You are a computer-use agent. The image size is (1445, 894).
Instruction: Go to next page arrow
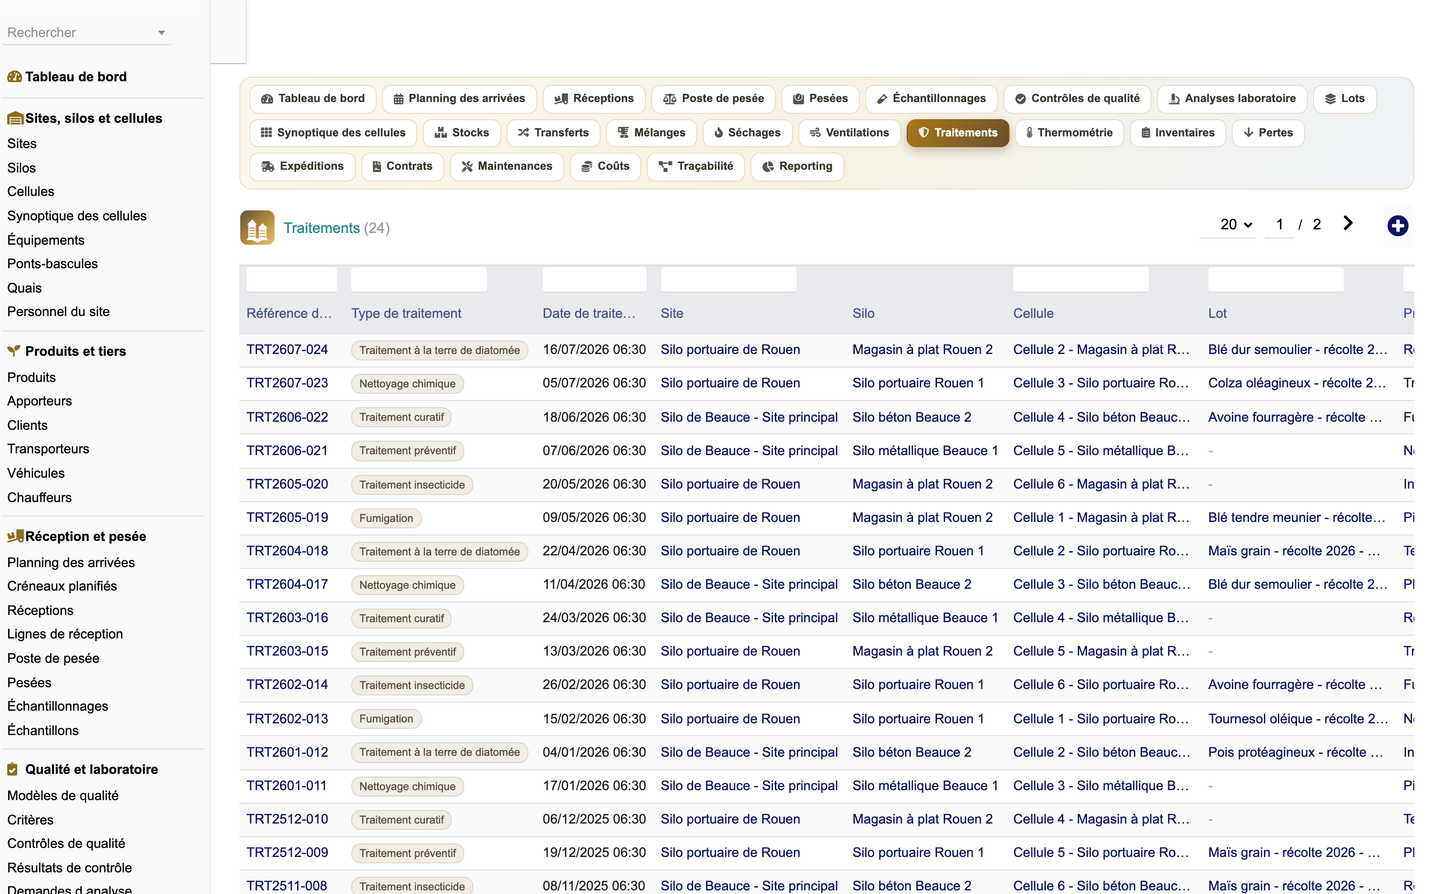(1348, 223)
